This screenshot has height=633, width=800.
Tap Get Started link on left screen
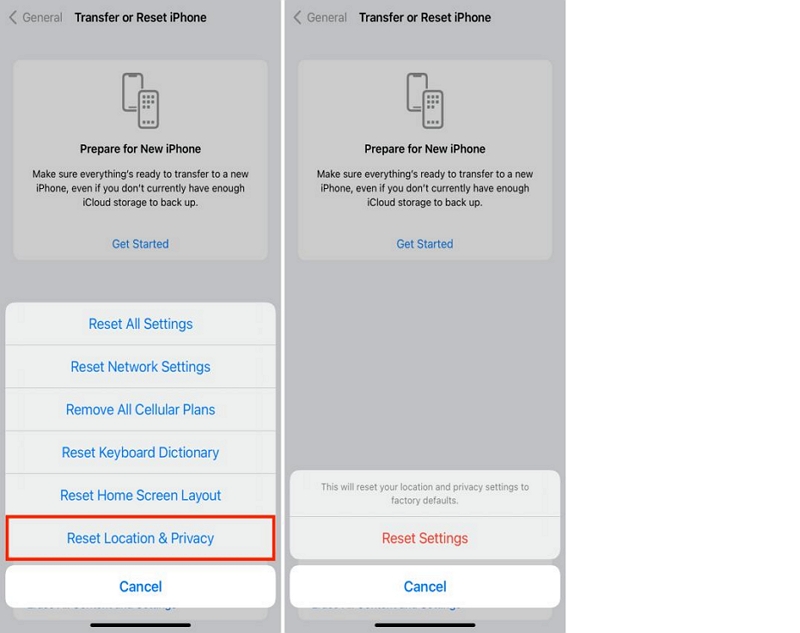pos(140,244)
